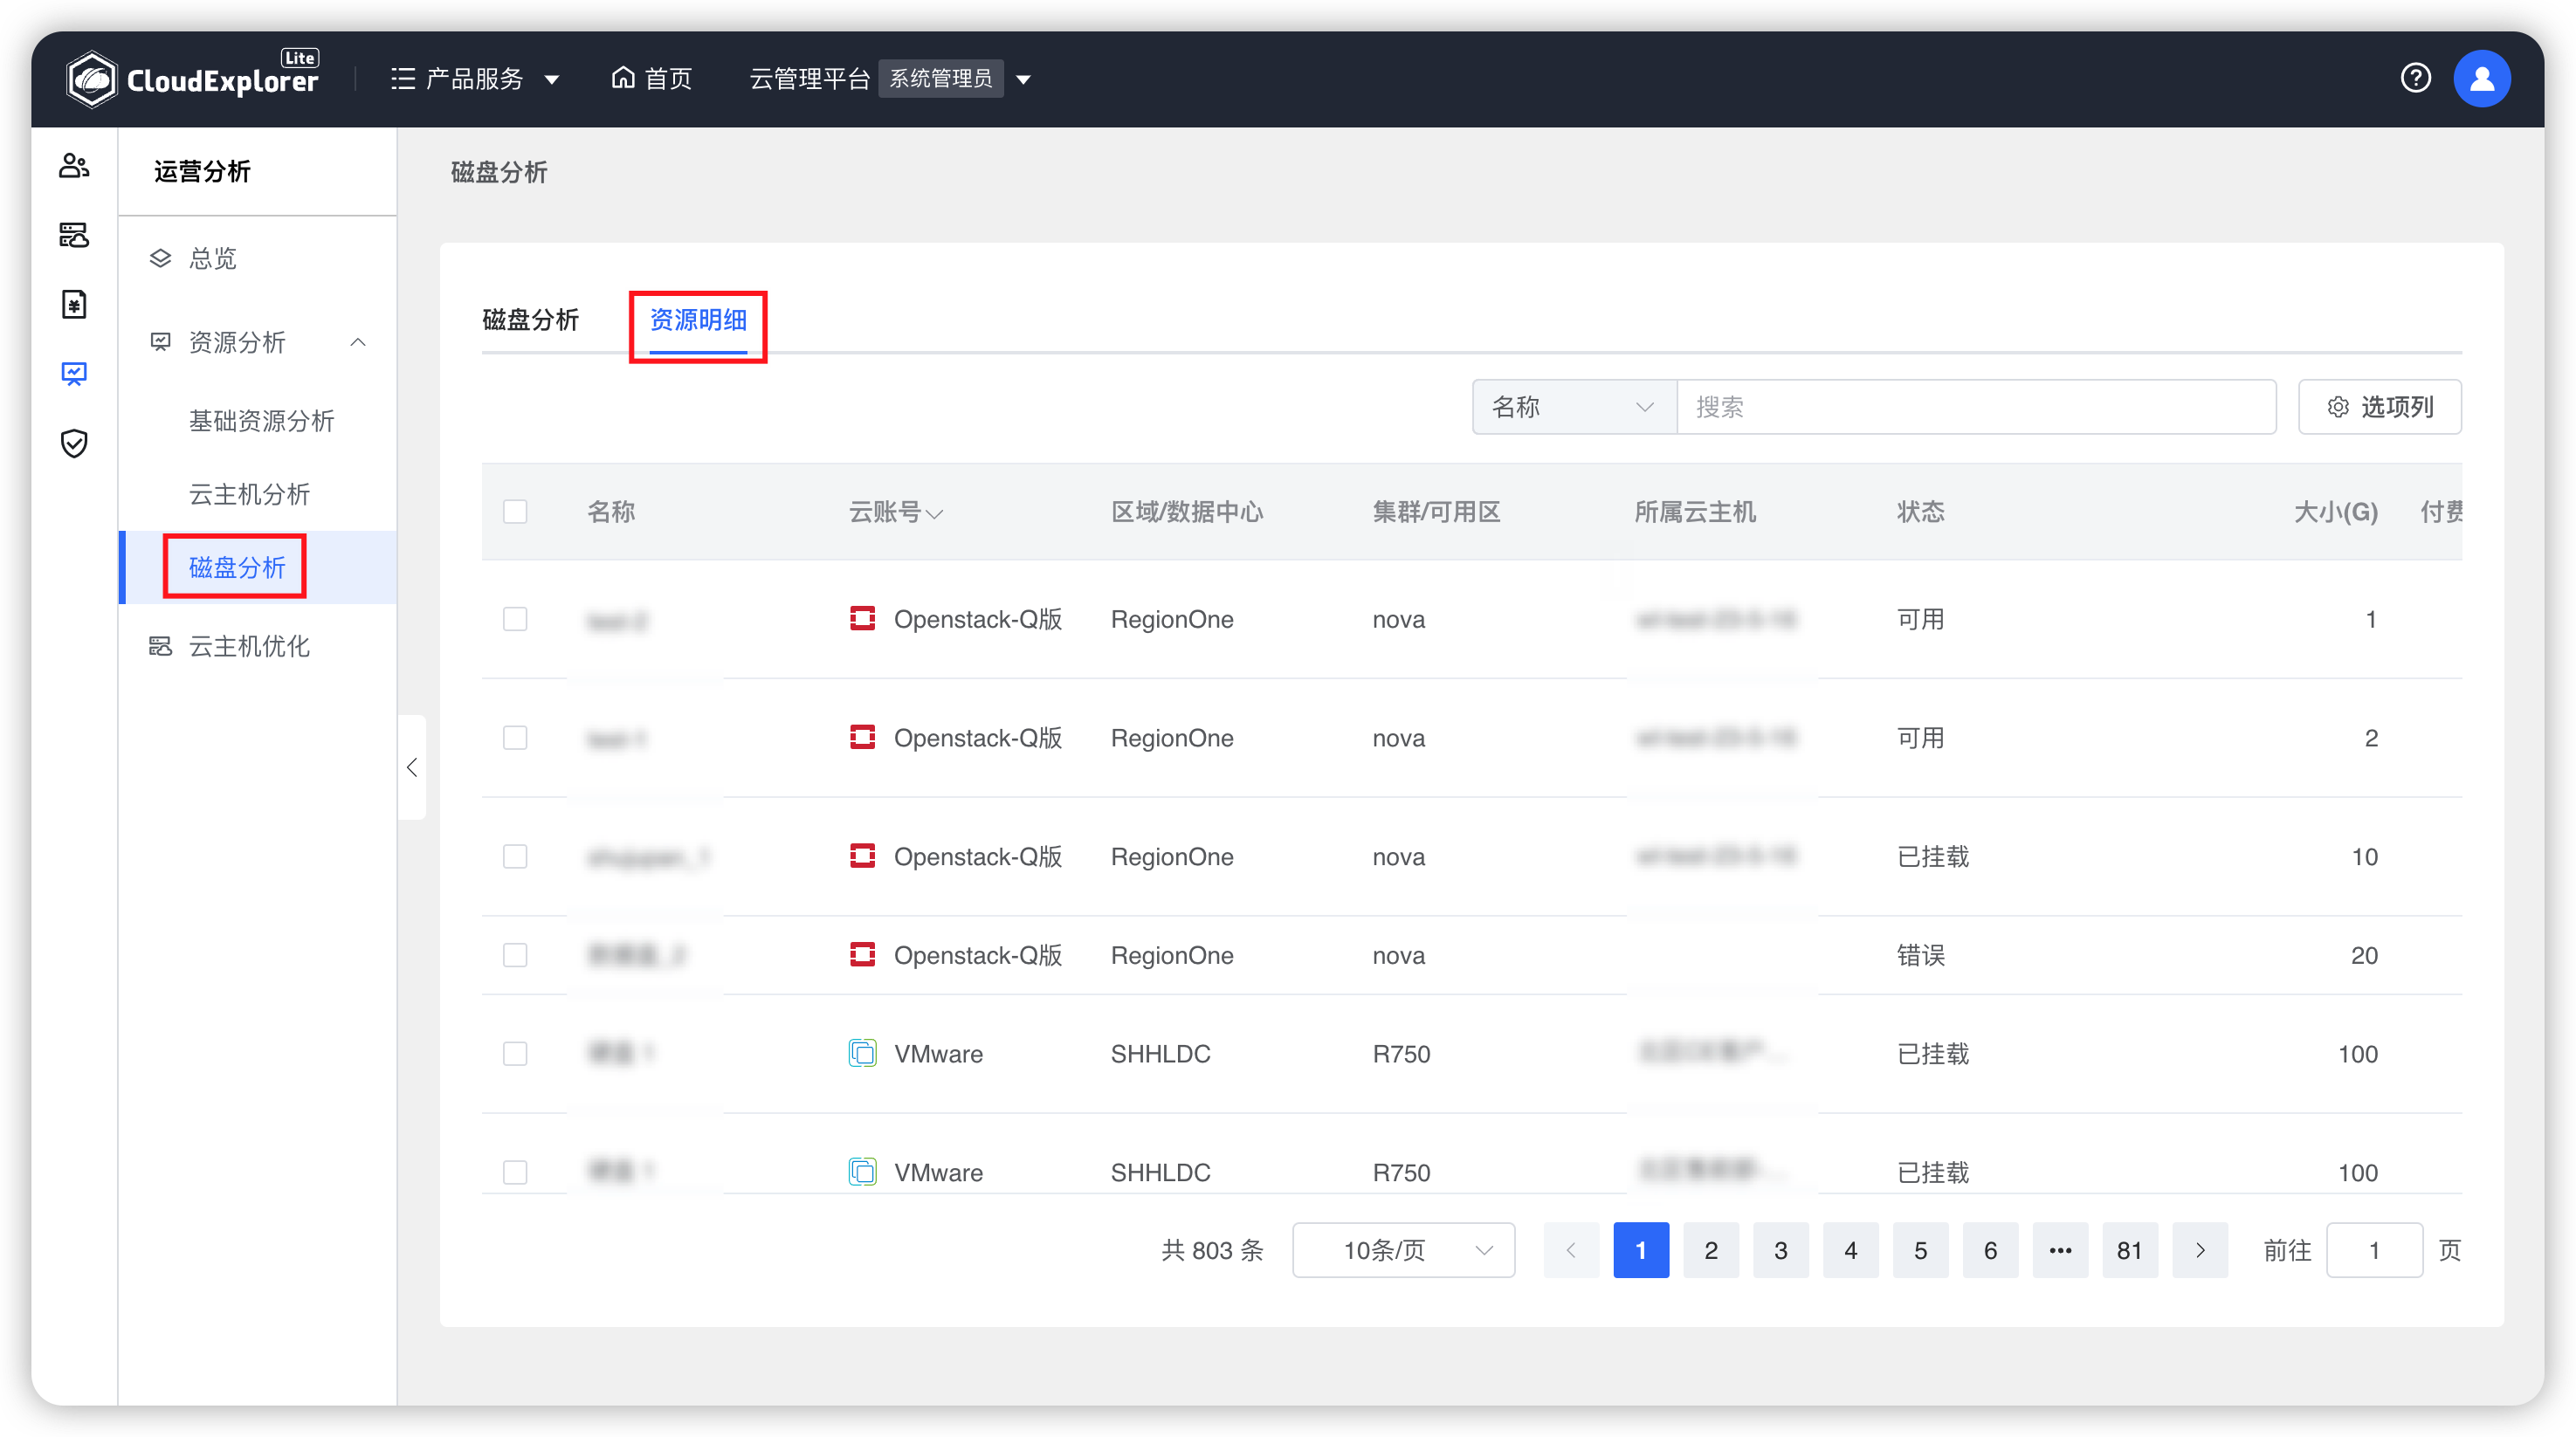The height and width of the screenshot is (1437, 2576).
Task: Click the pagination ellipsis button
Action: tap(2060, 1250)
